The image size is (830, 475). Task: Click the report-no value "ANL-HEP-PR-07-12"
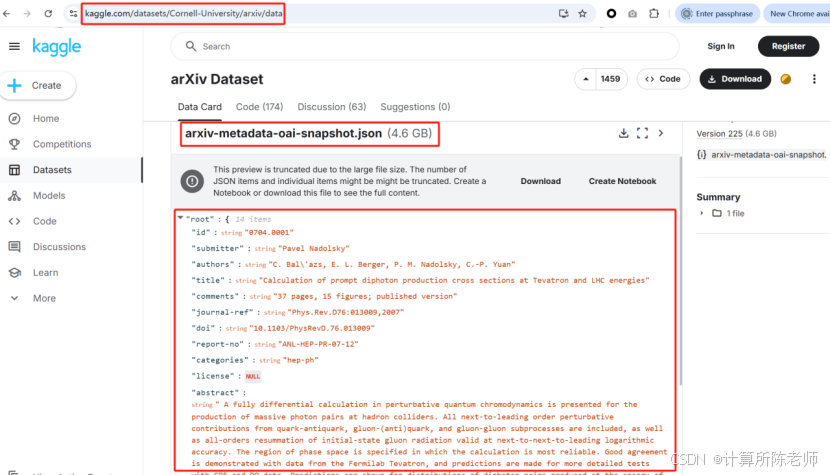[x=318, y=344]
